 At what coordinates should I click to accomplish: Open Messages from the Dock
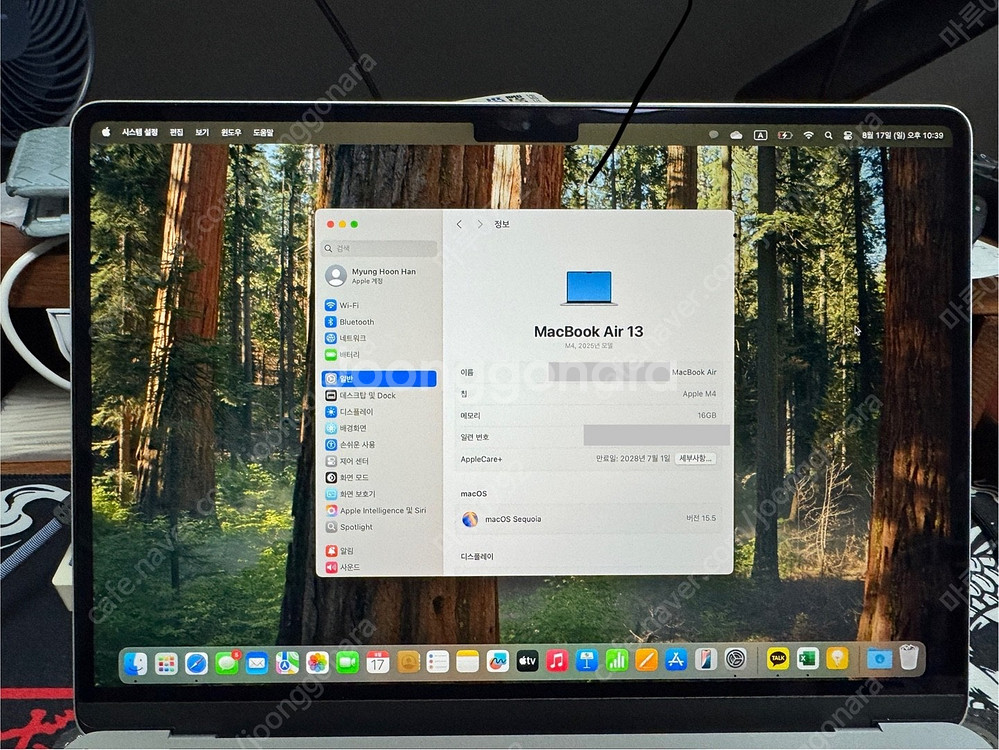tap(227, 663)
